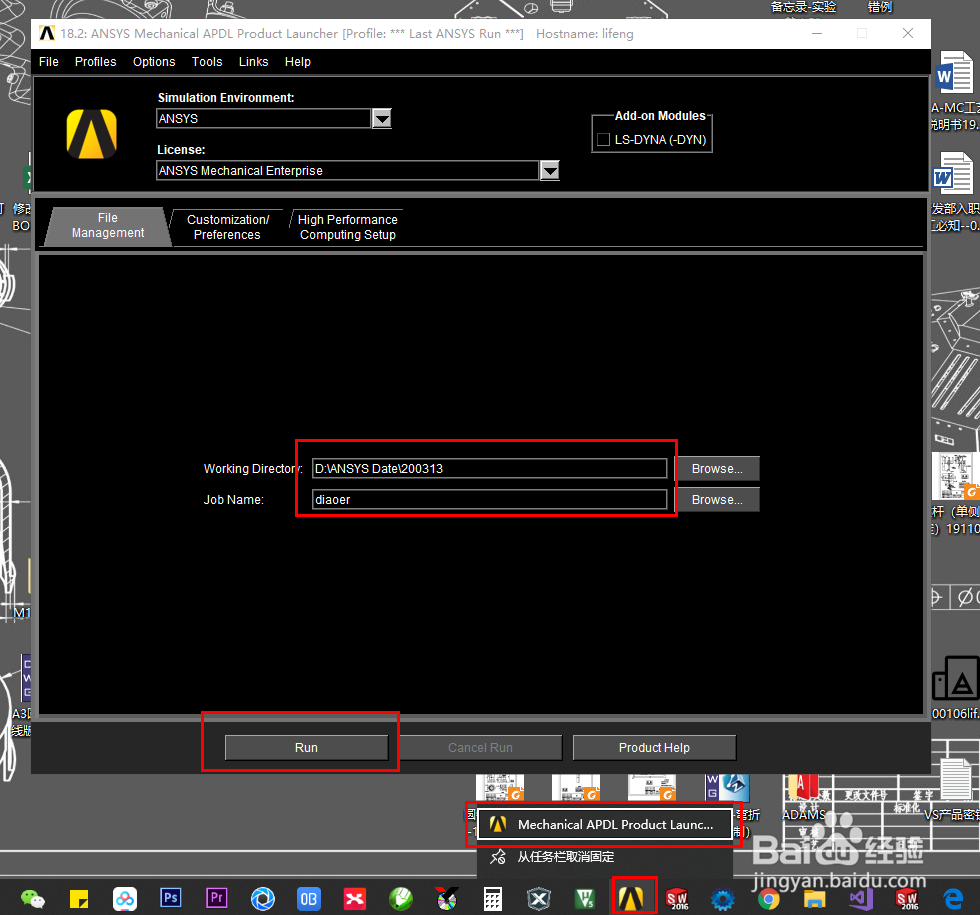Open Photoshop from the taskbar
The image size is (980, 915).
171,898
